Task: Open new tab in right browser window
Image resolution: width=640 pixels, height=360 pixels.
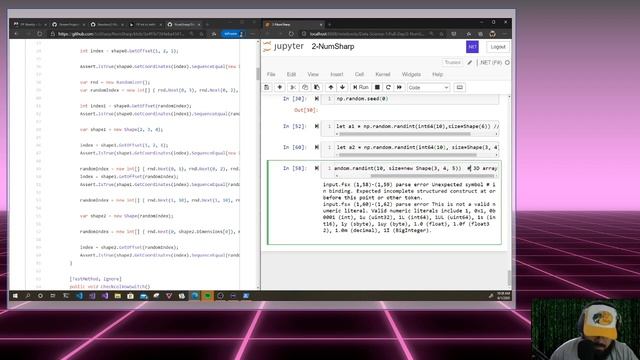Action: [x=330, y=24]
